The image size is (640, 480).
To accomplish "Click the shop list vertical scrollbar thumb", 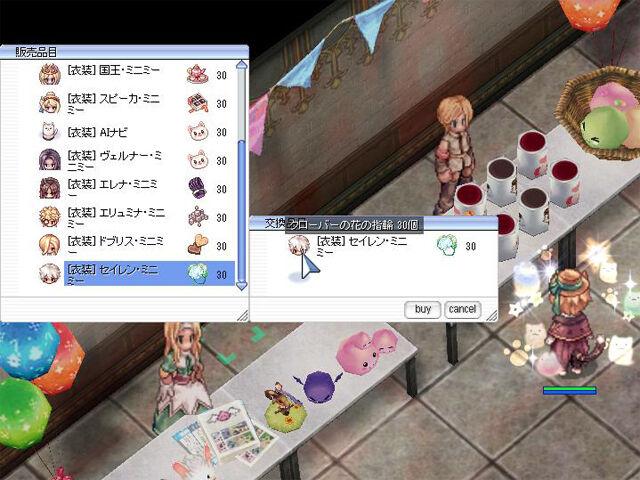I will 242,210.
